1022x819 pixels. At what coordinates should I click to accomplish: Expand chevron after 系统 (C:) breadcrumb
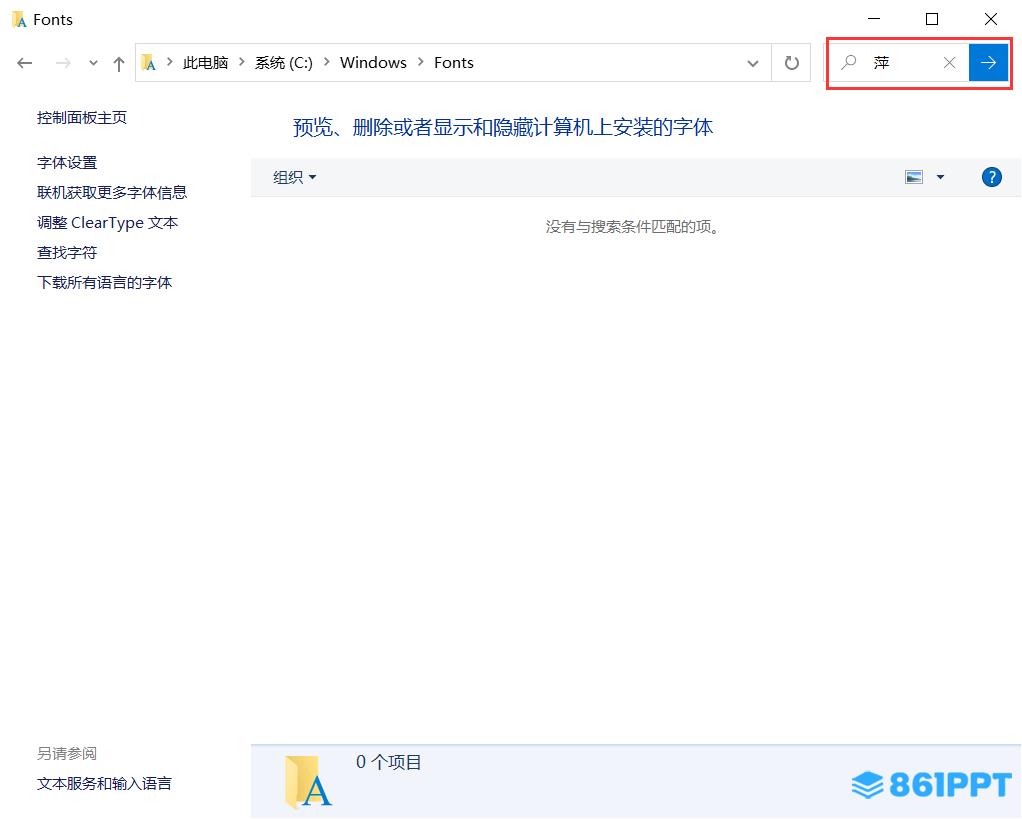tap(327, 62)
